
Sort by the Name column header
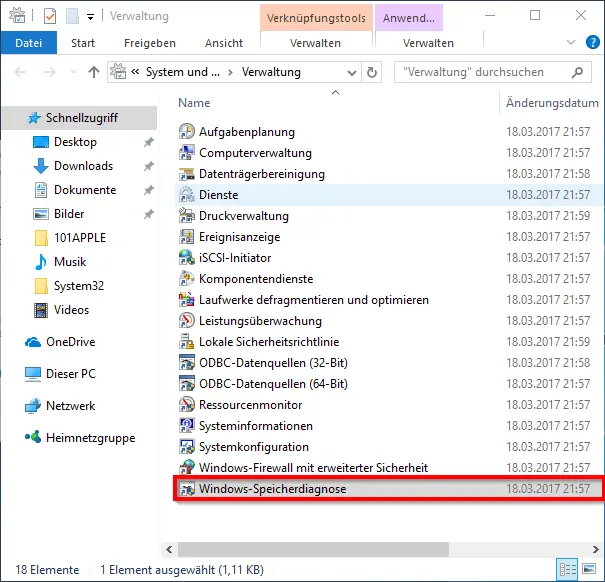(194, 103)
